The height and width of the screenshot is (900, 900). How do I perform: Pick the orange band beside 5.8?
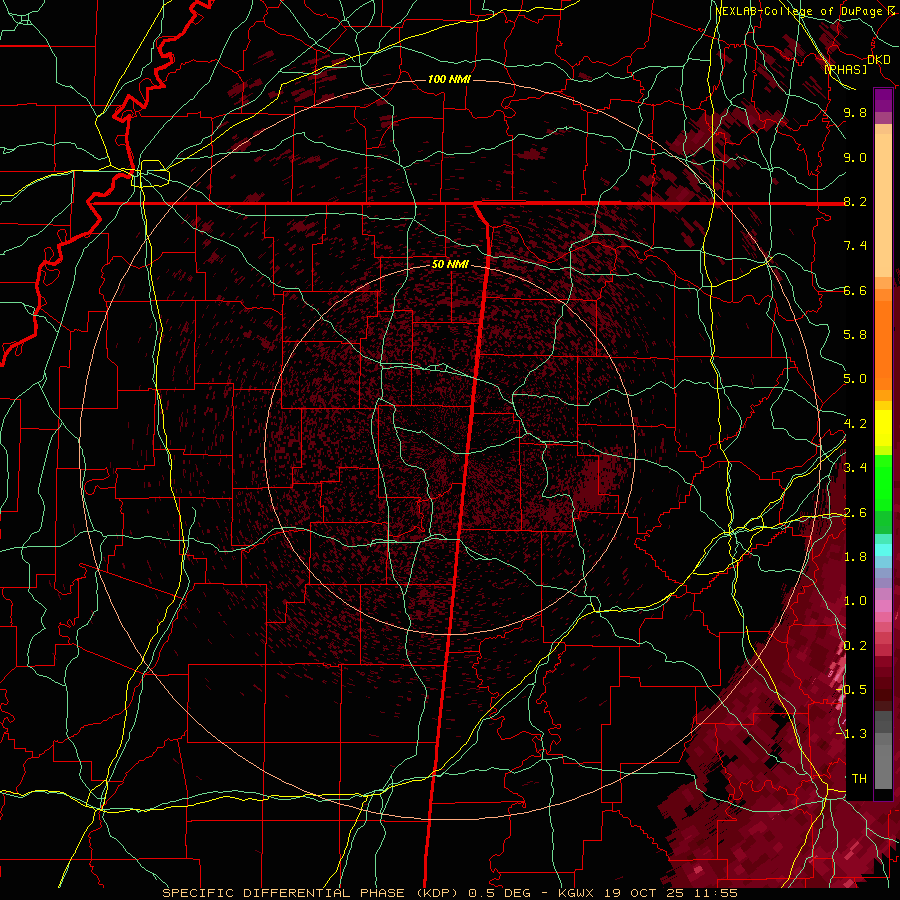point(883,344)
